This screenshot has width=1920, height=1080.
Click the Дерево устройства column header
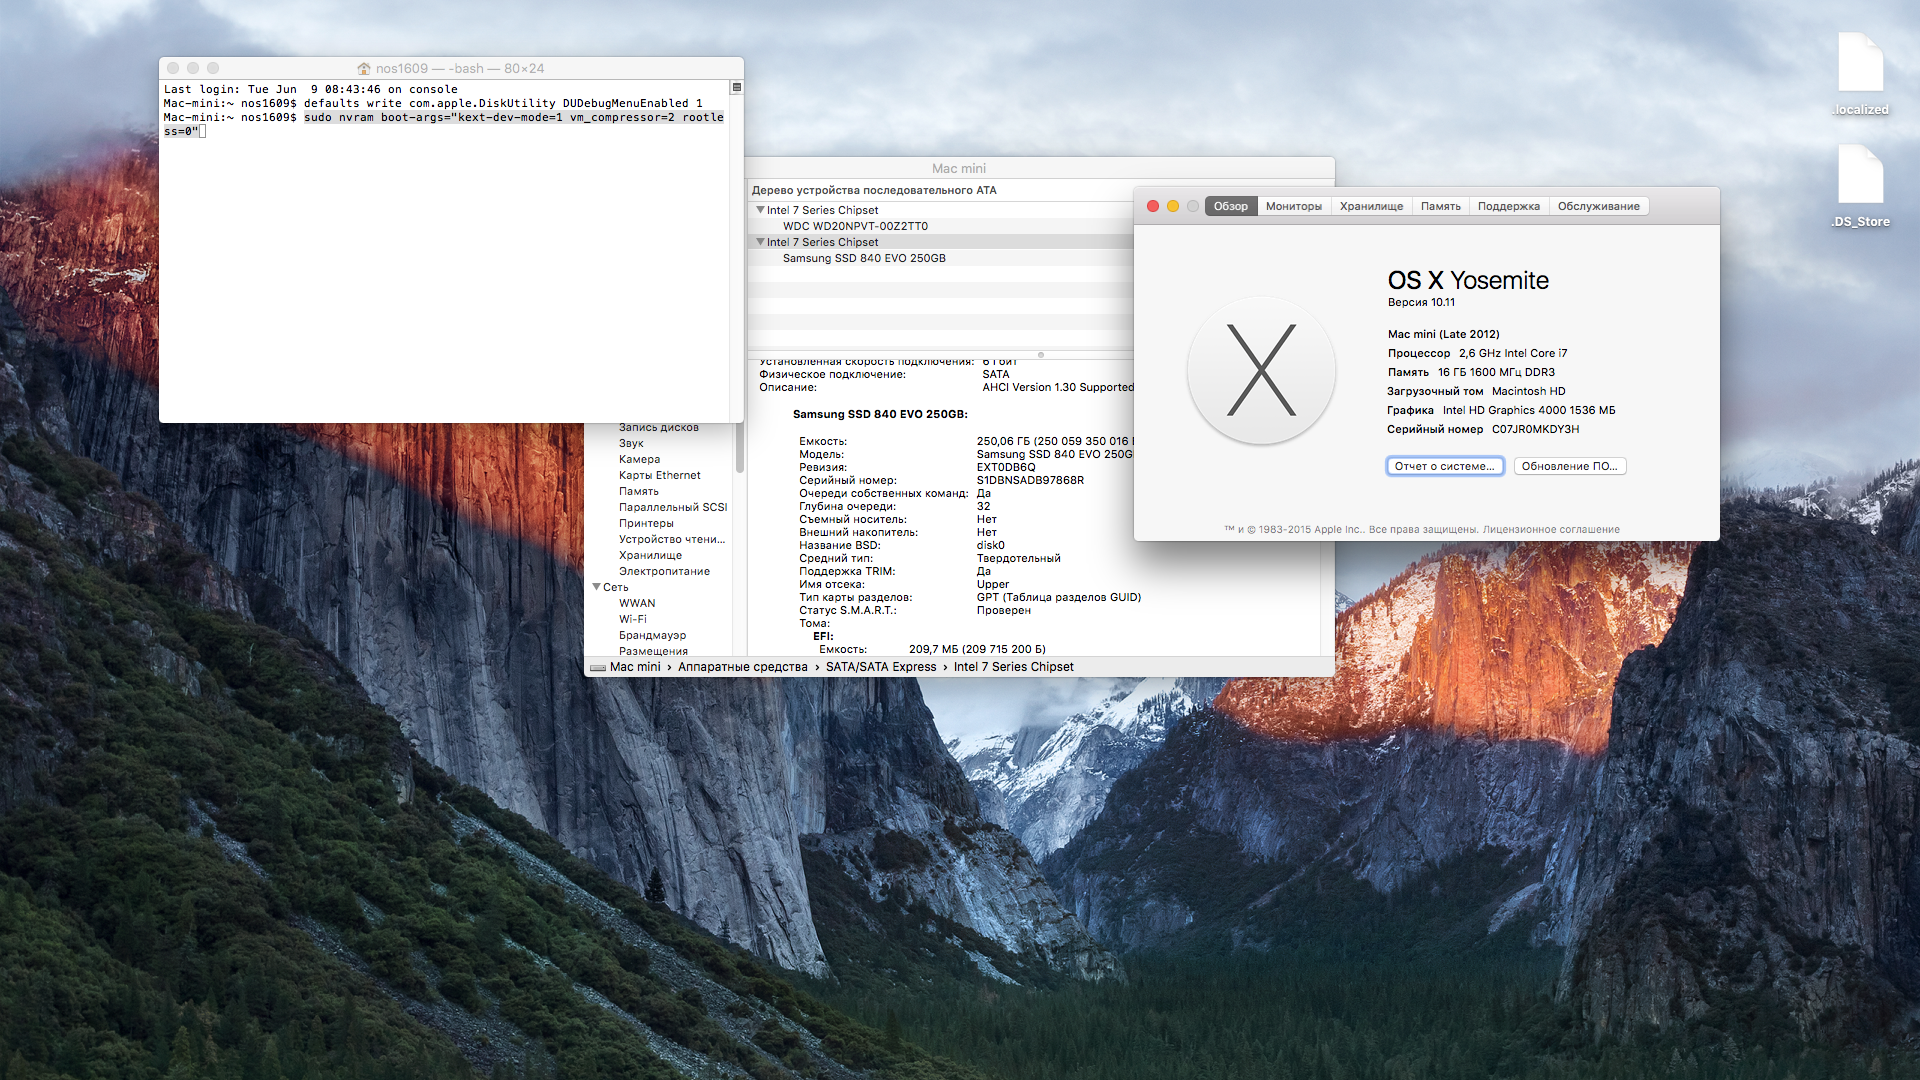tap(874, 190)
